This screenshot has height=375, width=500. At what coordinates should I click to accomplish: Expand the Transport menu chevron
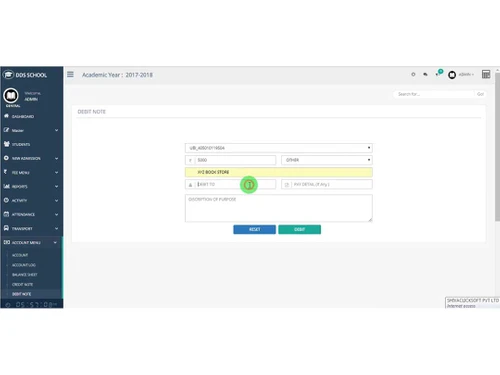[56, 228]
